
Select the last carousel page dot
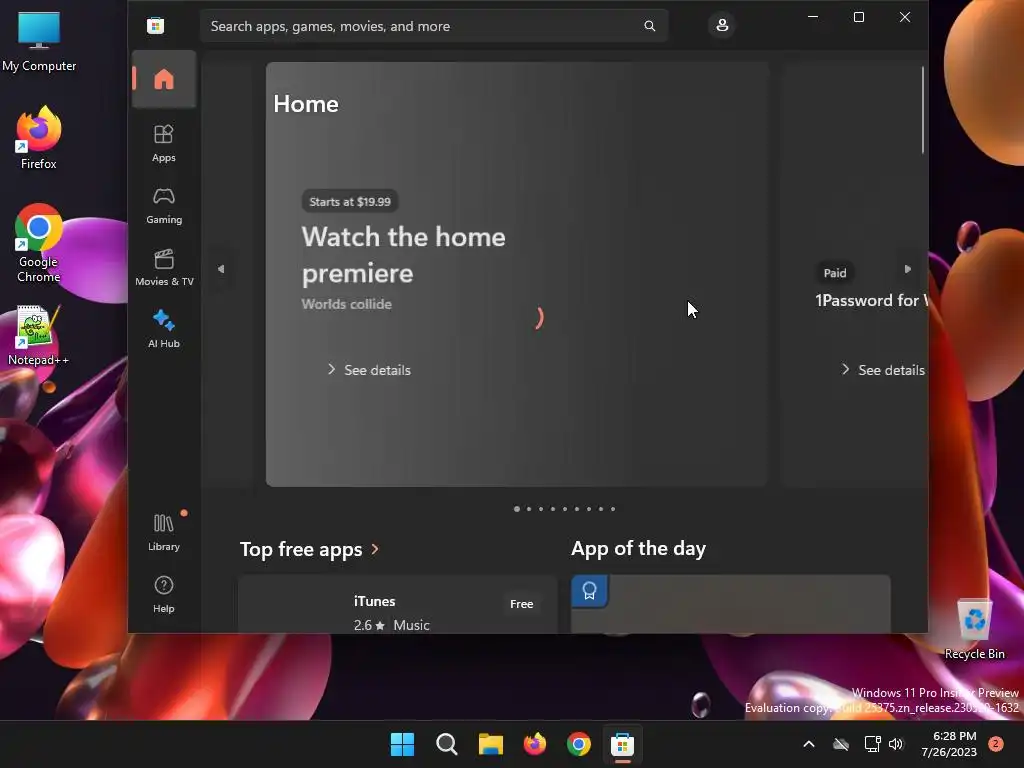613,509
